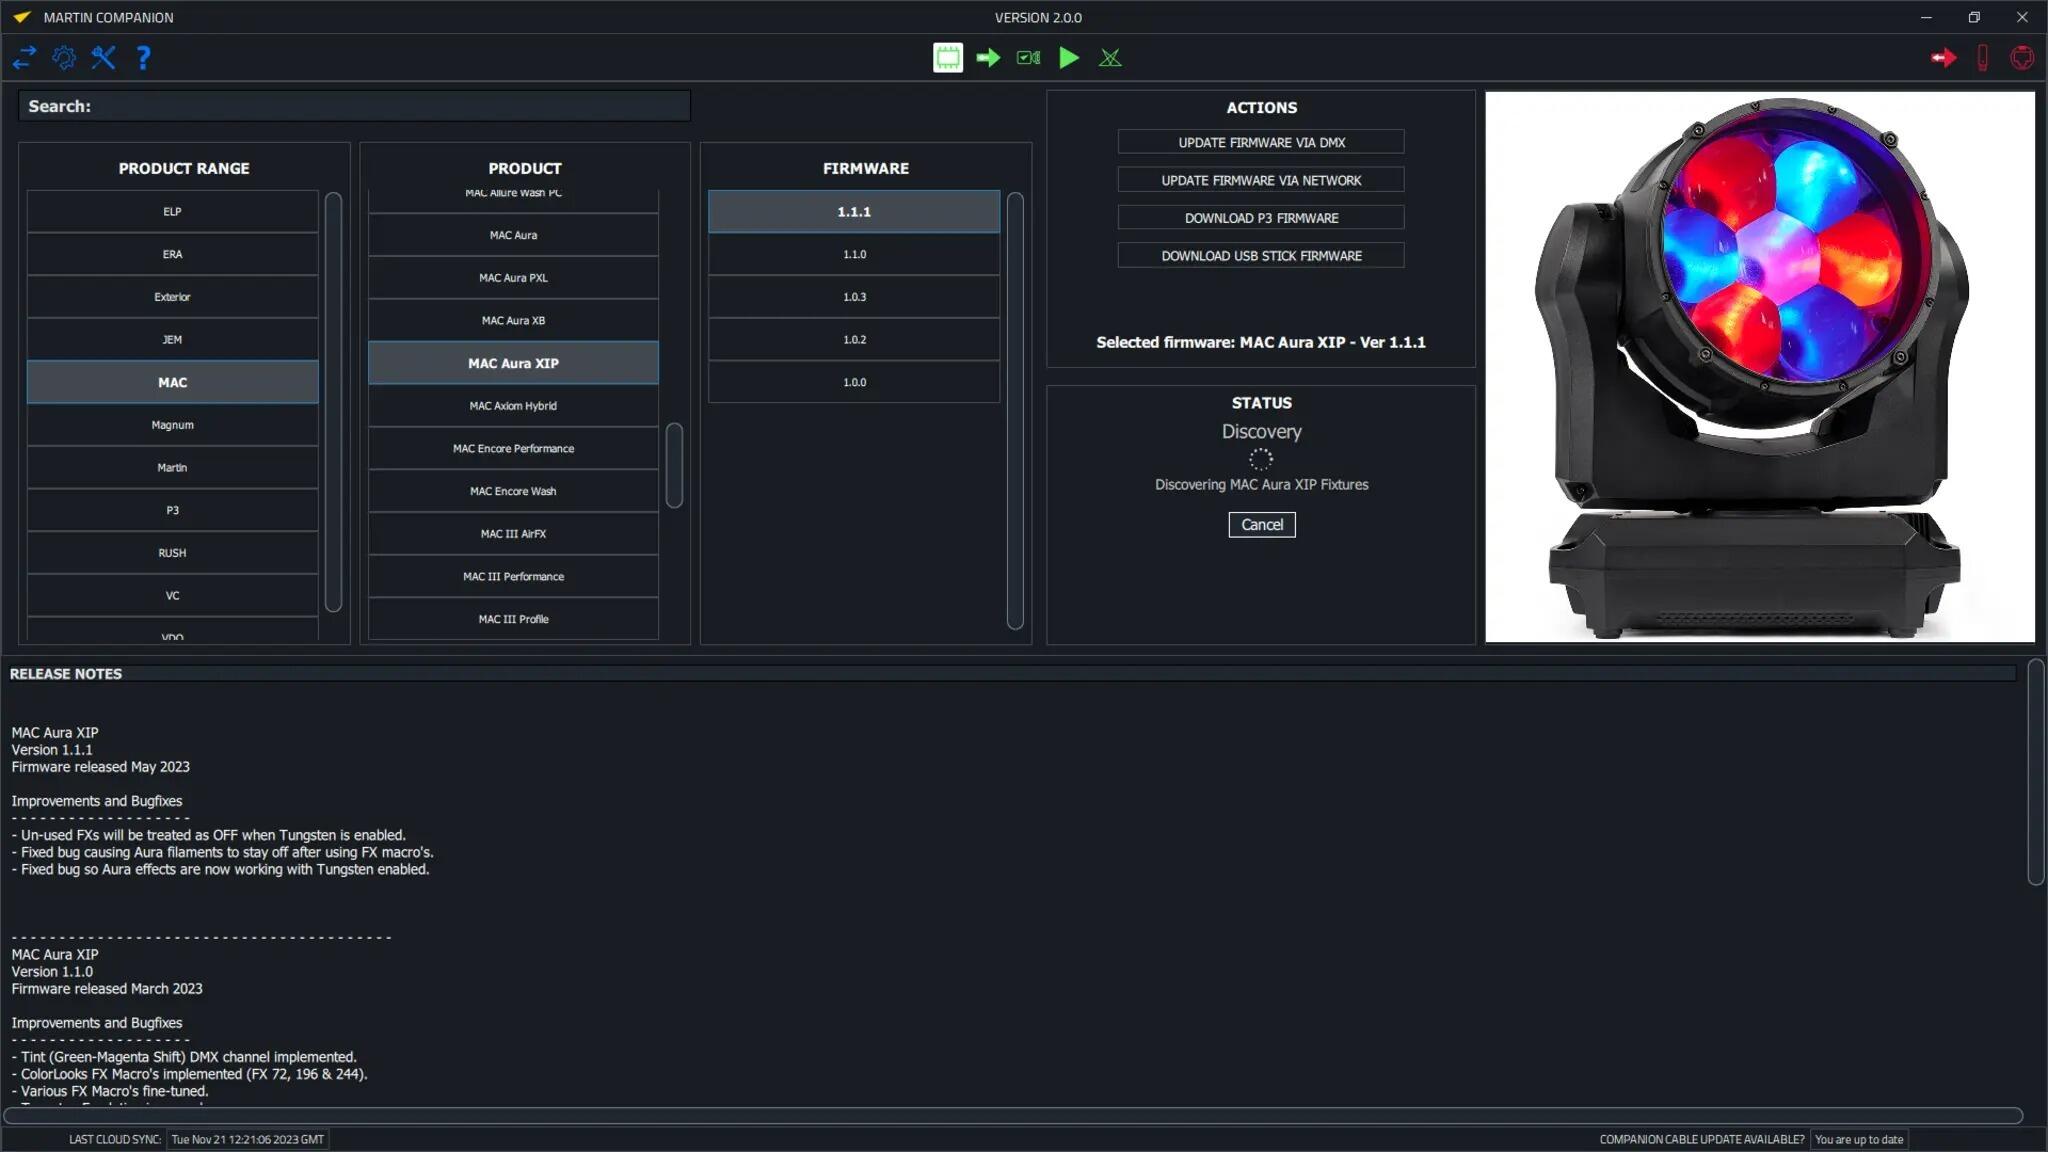Choose Exterior in product range

coord(172,297)
